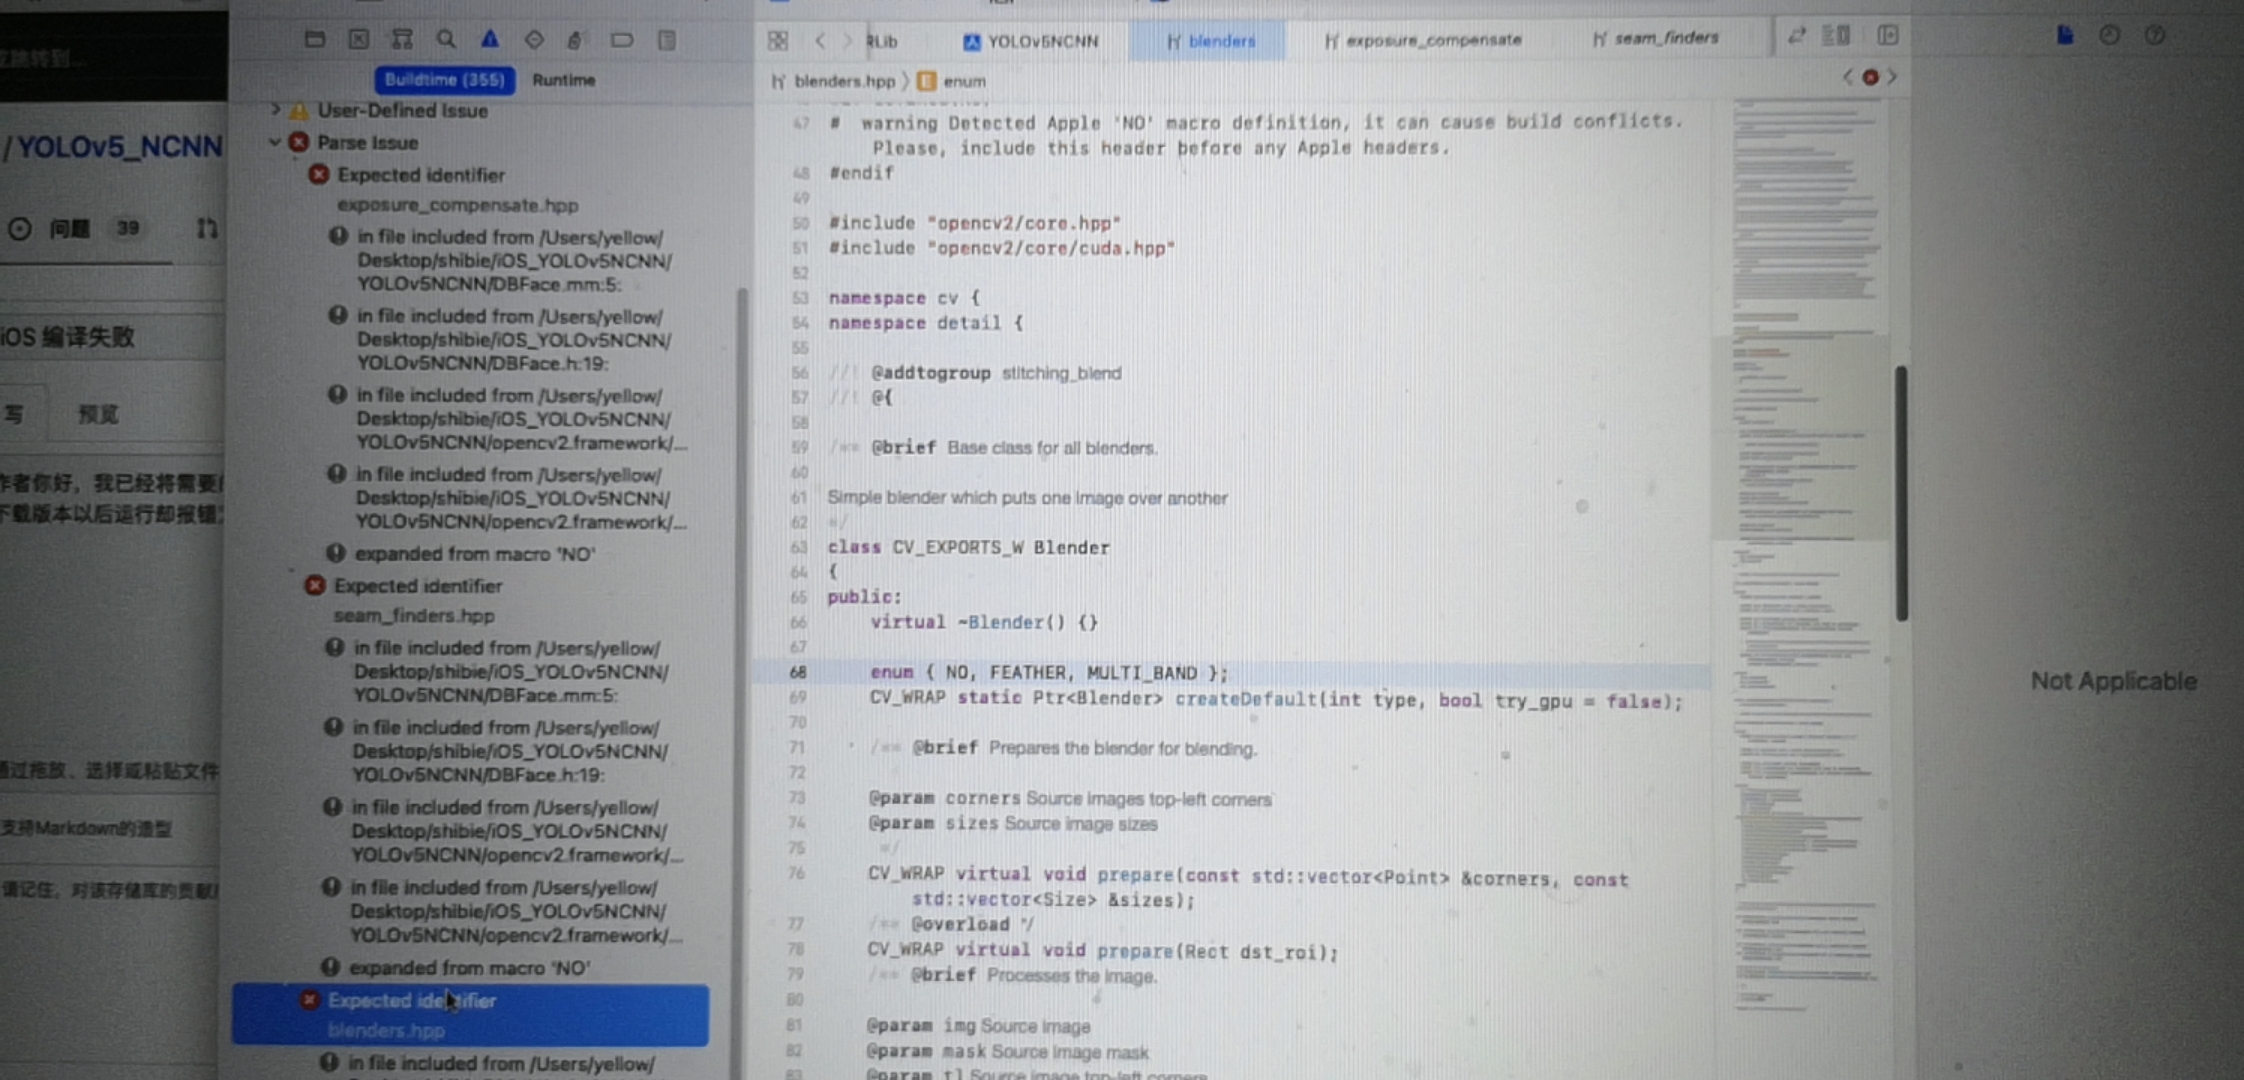Image resolution: width=2244 pixels, height=1080 pixels.
Task: Show the History inspector clock icon
Action: pyautogui.click(x=2109, y=35)
